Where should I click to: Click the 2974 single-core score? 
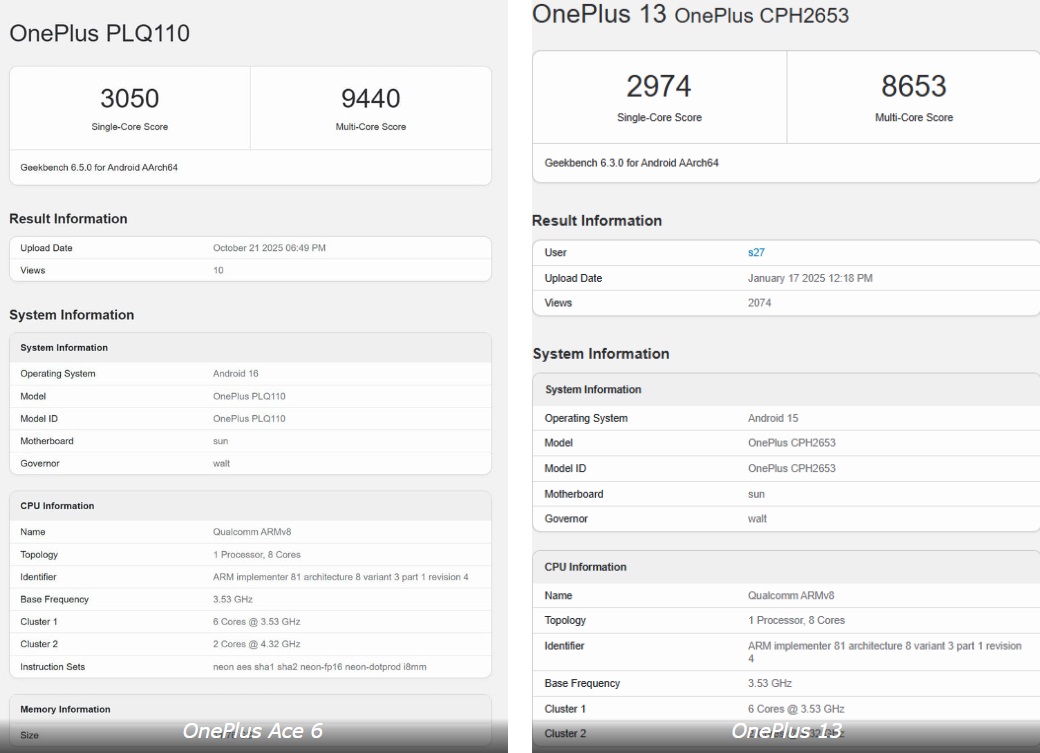click(x=659, y=86)
